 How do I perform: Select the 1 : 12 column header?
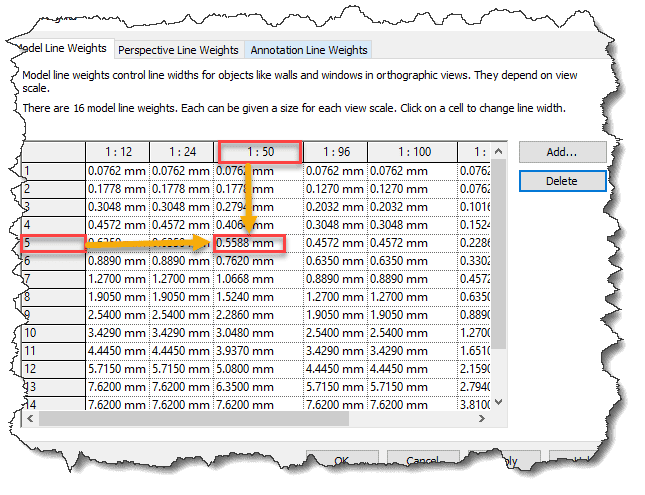tap(118, 152)
